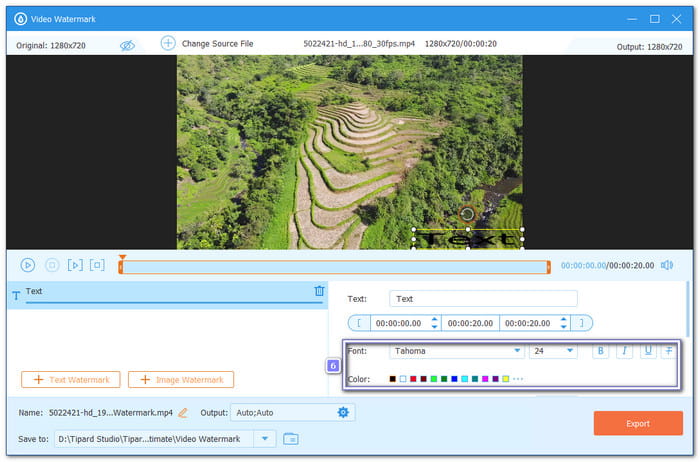Expand the Save to path dropdown
700x462 pixels.
265,439
